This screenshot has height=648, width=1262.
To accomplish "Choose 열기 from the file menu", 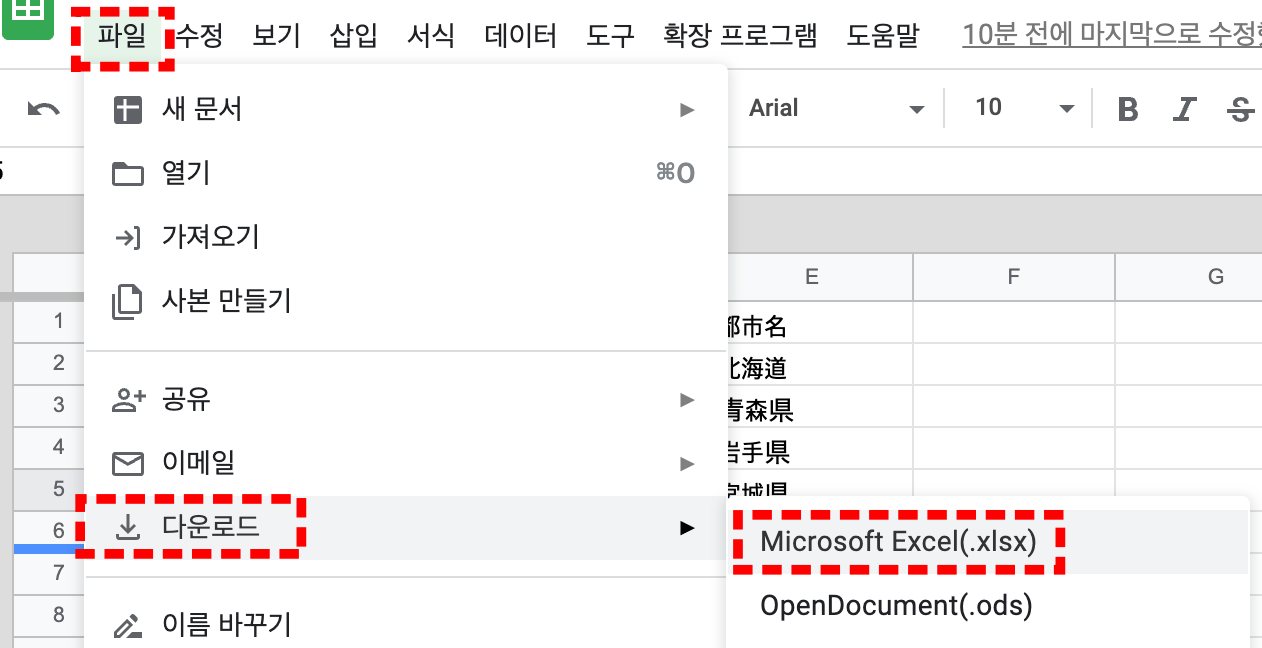I will point(406,173).
